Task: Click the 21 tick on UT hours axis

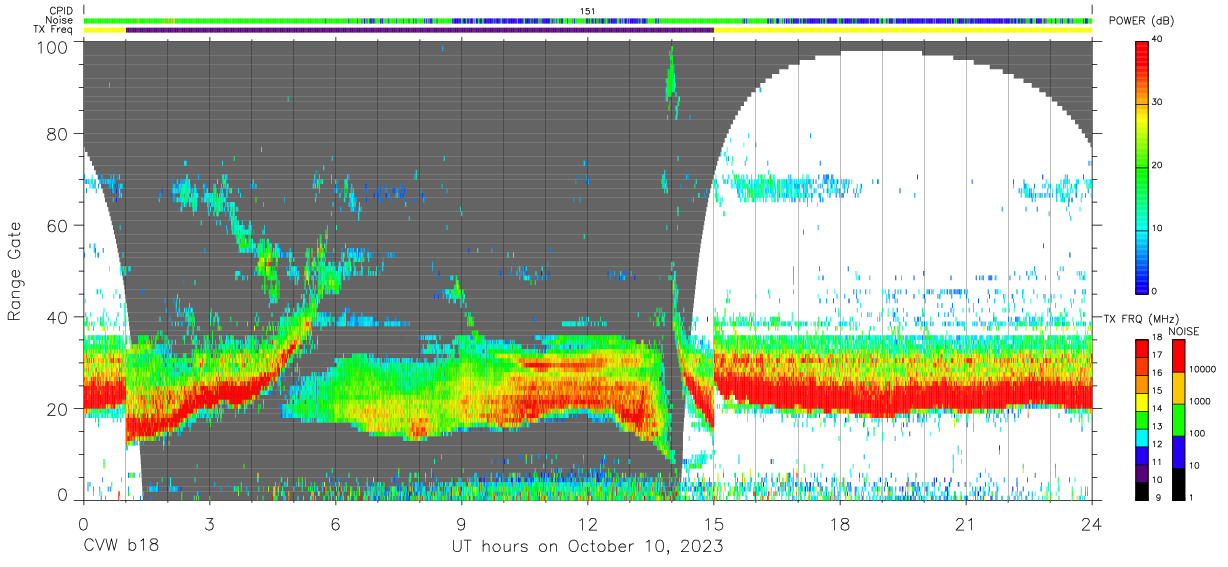Action: [966, 524]
